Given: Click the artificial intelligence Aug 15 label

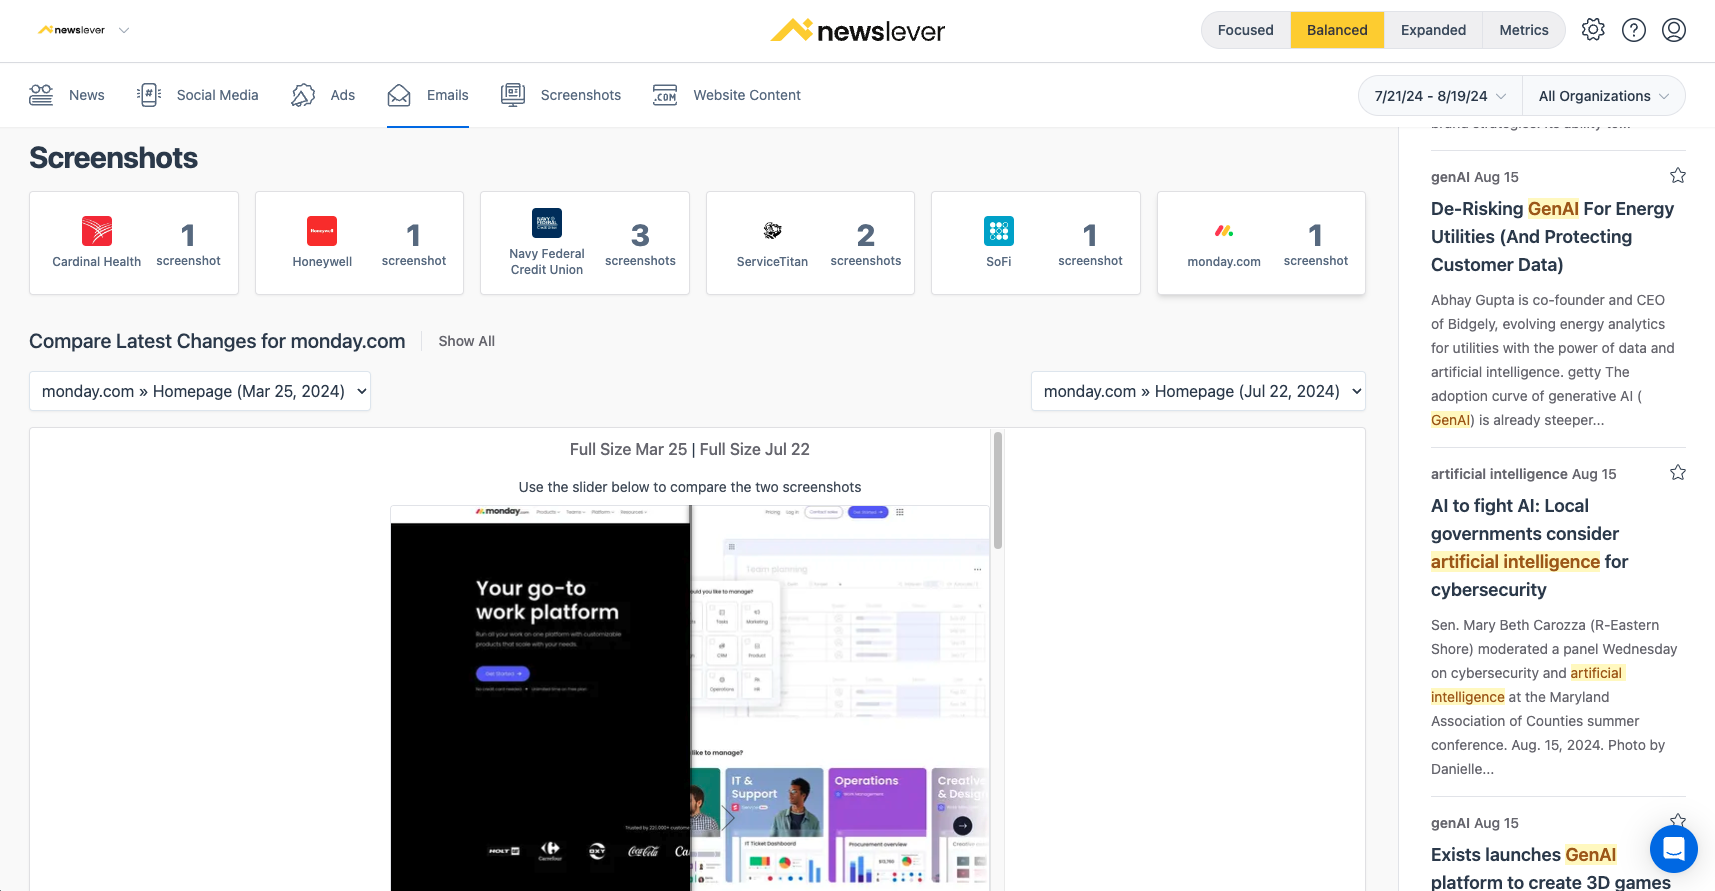Looking at the screenshot, I should click(1523, 474).
